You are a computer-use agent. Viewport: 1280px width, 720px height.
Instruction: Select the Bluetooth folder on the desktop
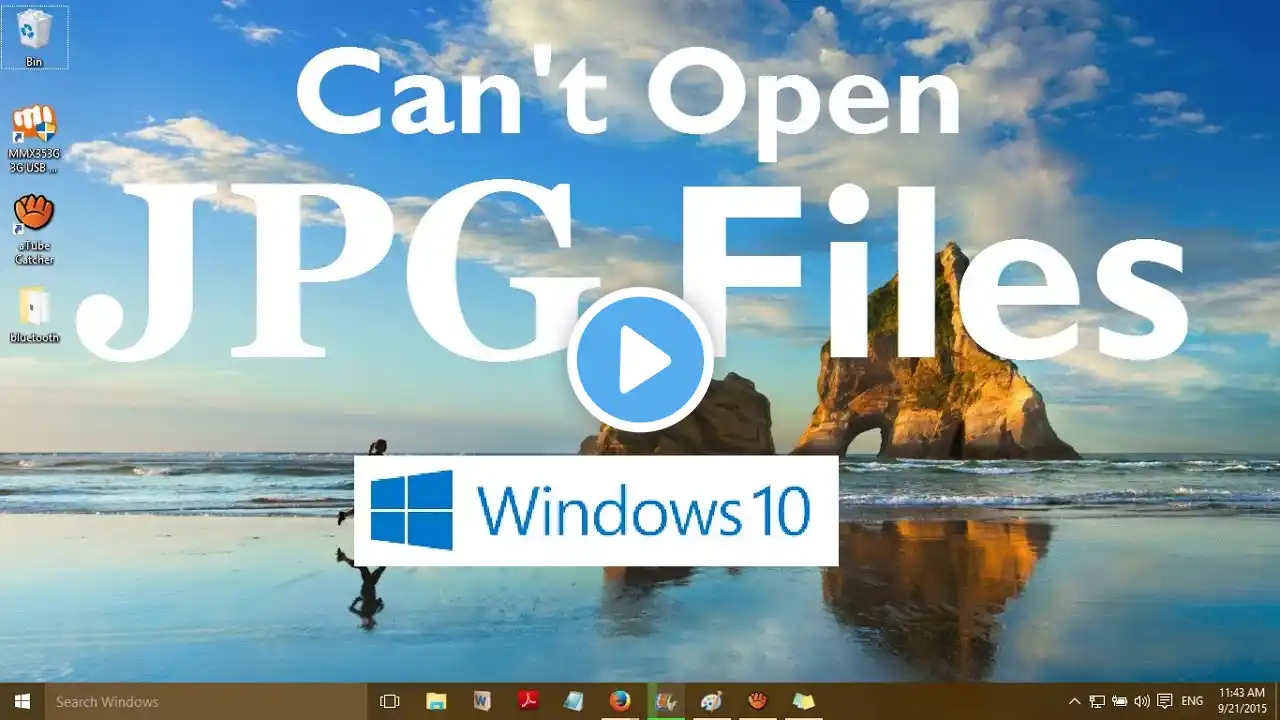[x=34, y=316]
